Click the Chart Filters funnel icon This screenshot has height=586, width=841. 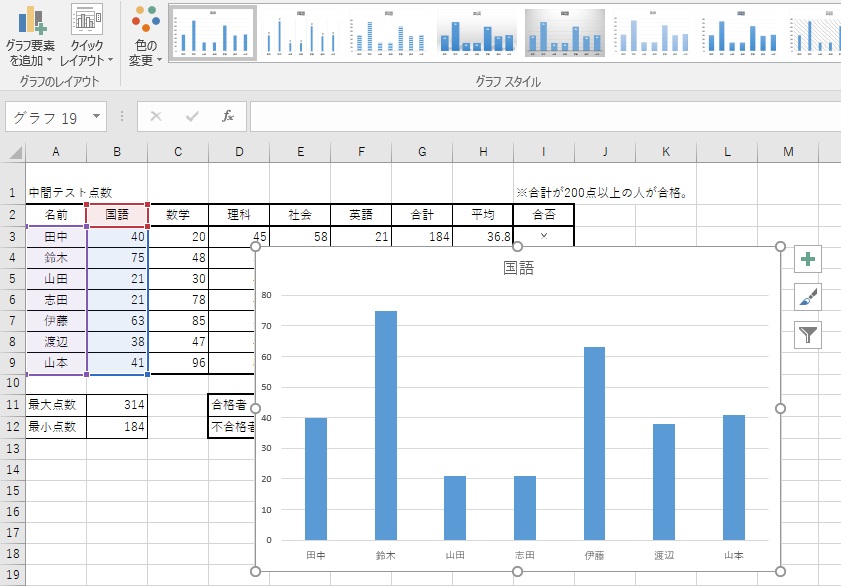806,334
